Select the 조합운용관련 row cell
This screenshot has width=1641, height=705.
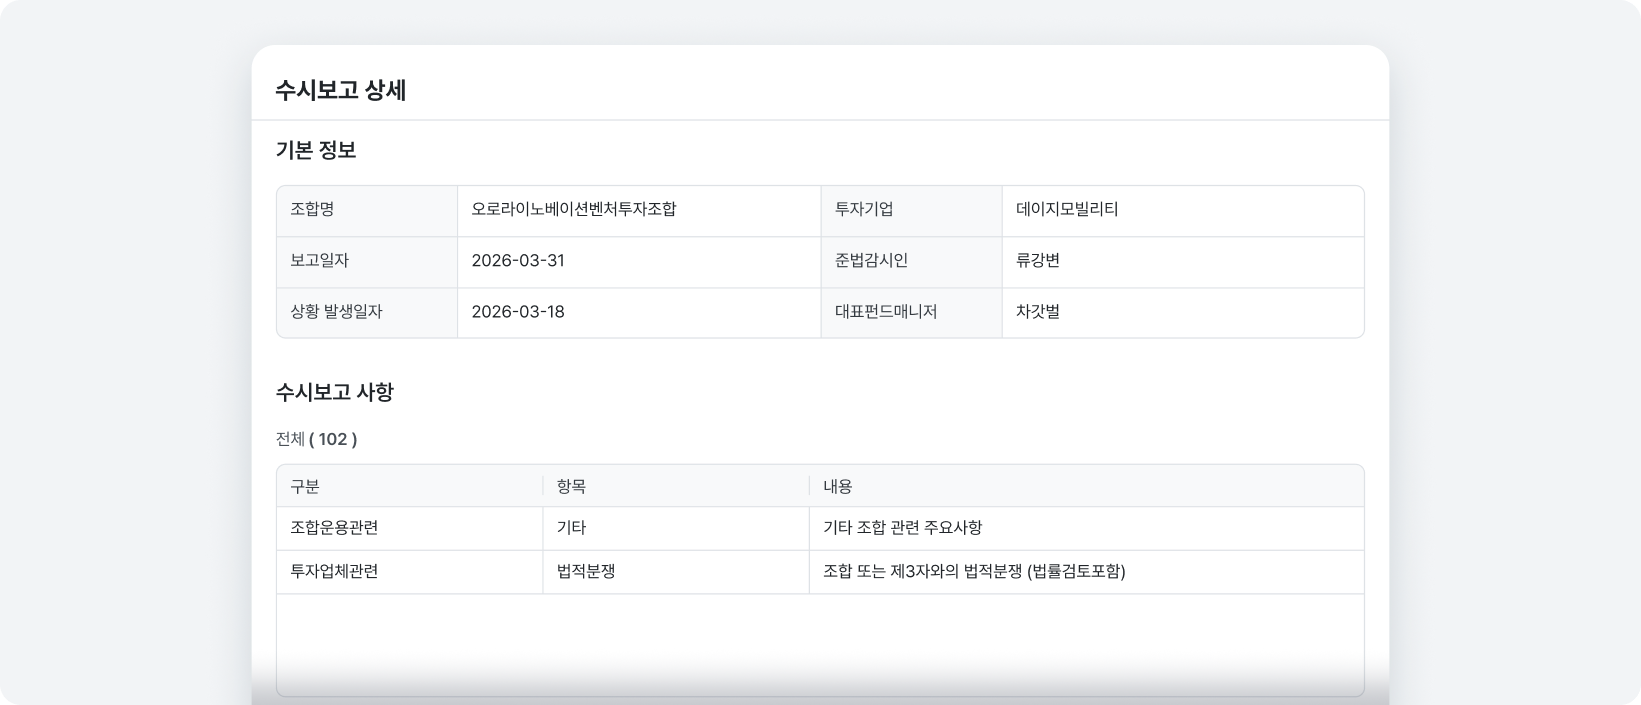pos(410,528)
